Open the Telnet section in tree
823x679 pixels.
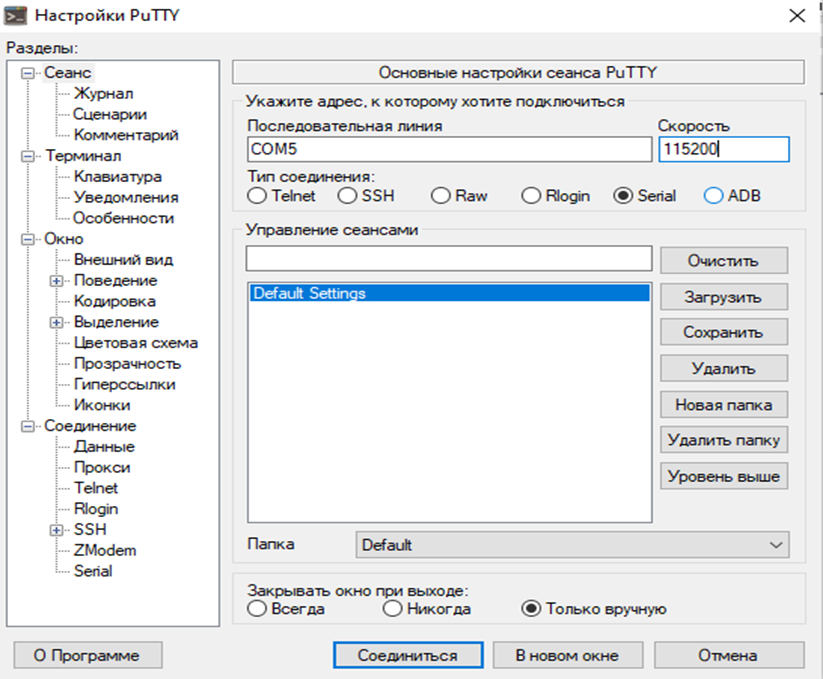(x=96, y=488)
